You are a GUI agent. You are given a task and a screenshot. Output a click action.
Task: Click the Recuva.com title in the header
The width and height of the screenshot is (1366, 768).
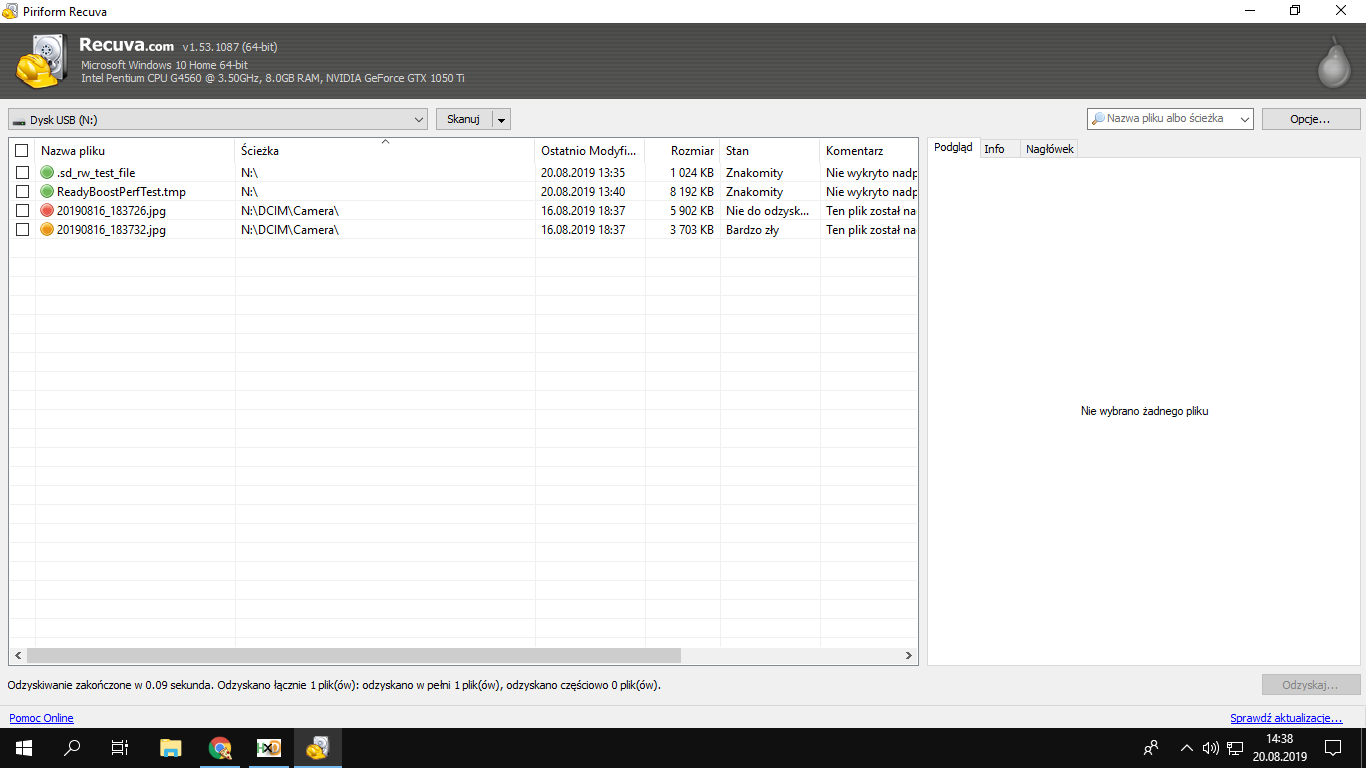tap(126, 45)
